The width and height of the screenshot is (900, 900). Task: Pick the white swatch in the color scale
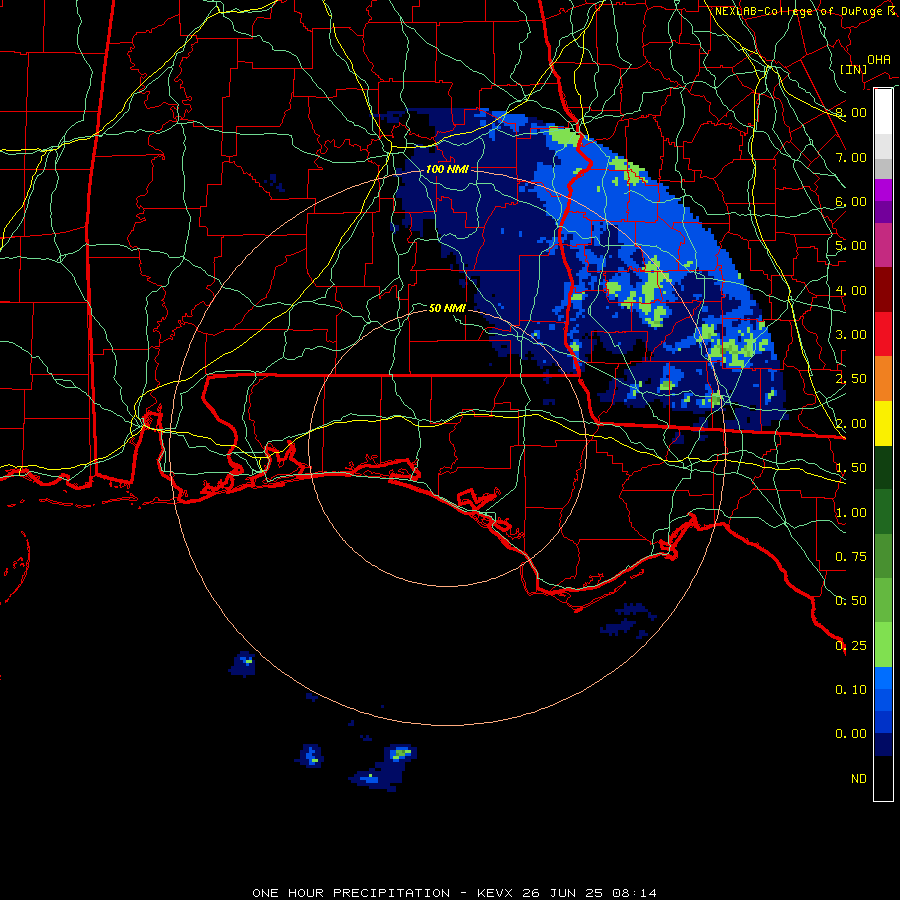coord(883,112)
